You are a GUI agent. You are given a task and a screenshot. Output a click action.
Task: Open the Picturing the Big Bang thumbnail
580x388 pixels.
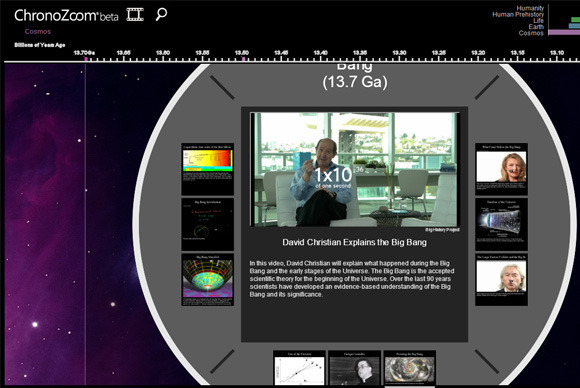tap(409, 368)
